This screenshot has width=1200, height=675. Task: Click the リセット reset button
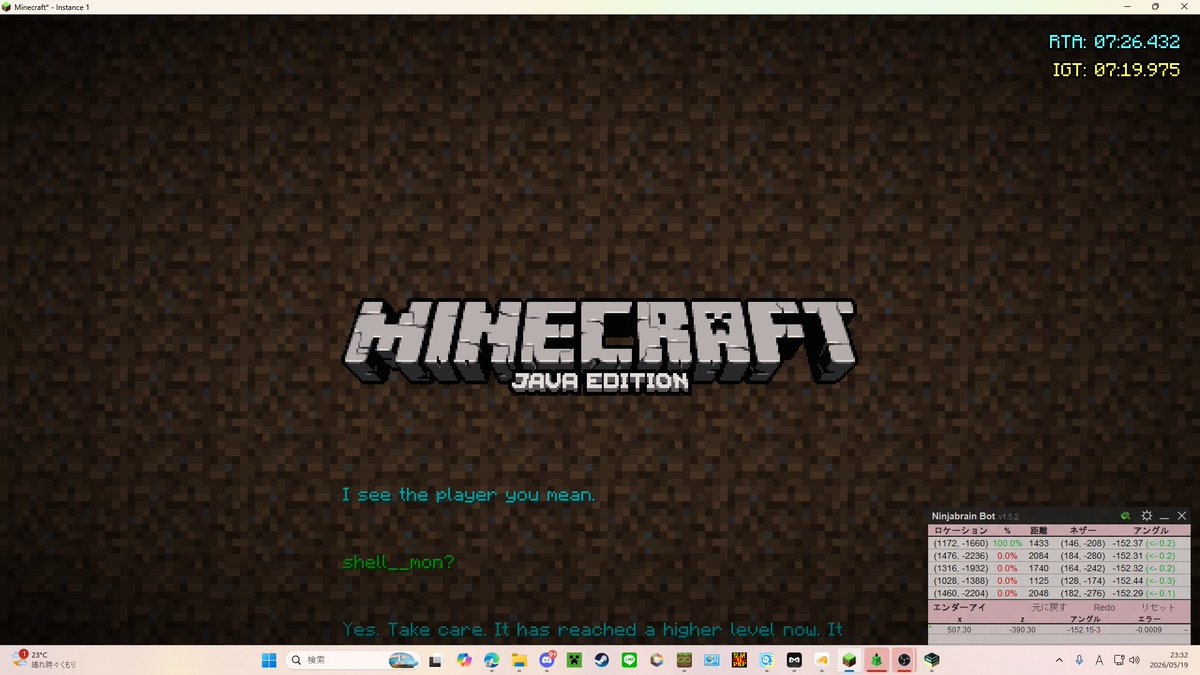(x=1158, y=607)
